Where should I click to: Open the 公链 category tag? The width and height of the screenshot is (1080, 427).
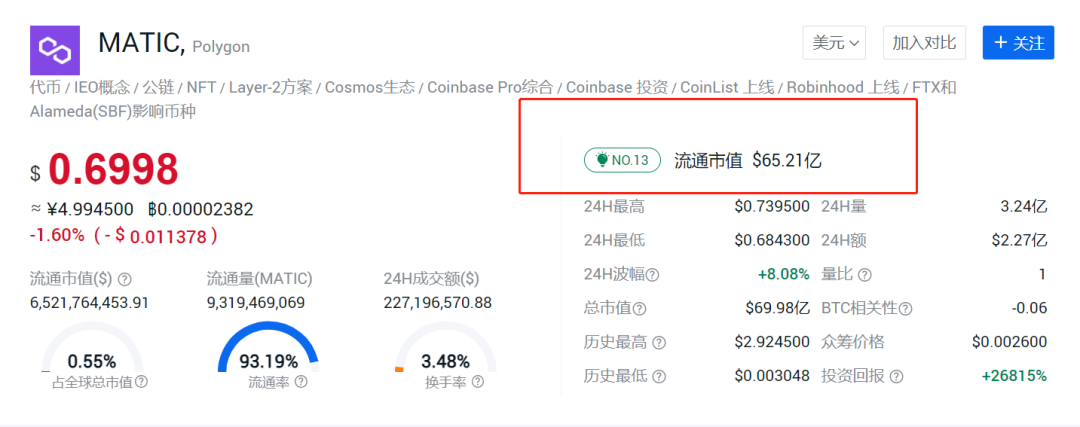pyautogui.click(x=158, y=87)
